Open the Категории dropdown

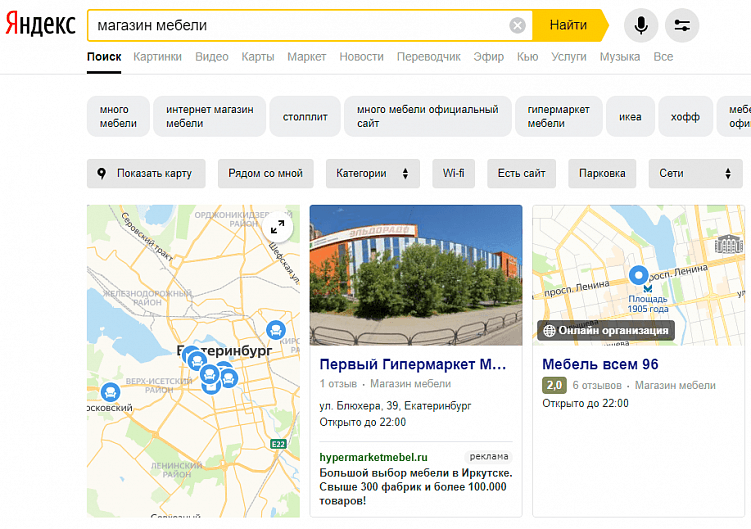372,173
